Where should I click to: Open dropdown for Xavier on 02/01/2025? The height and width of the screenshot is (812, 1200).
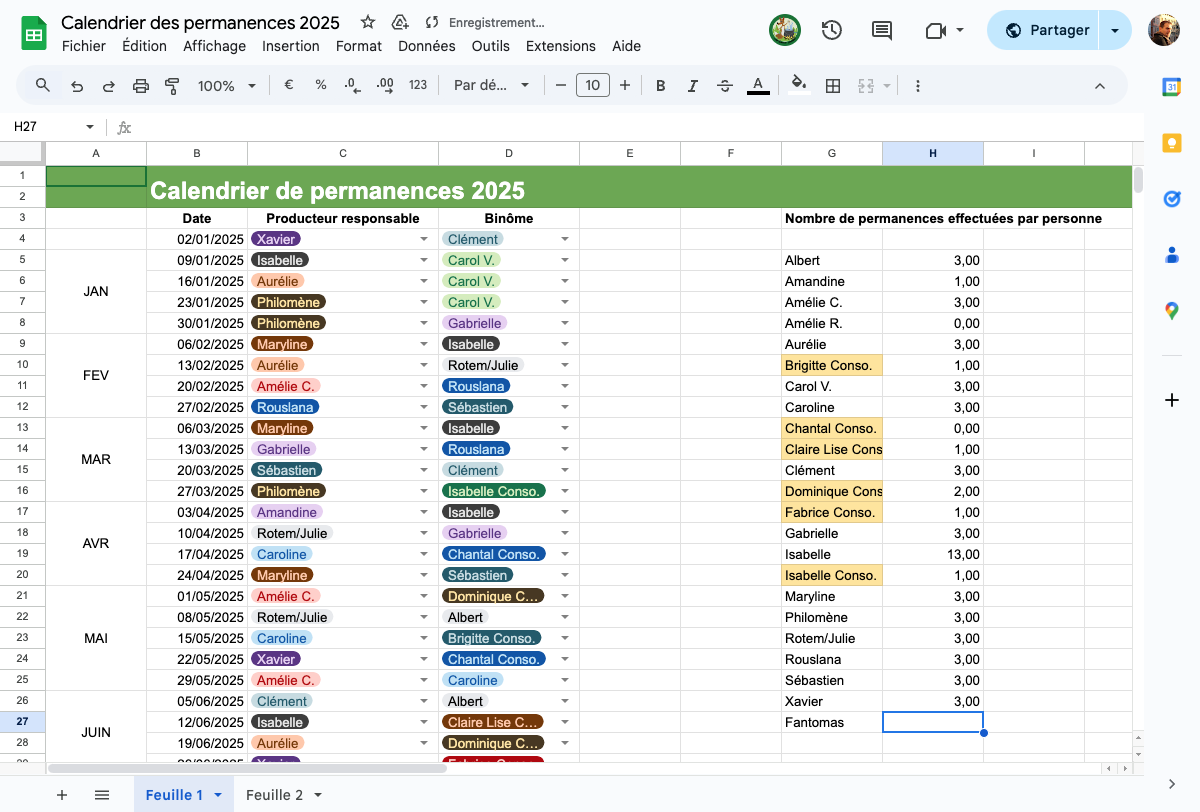click(x=424, y=239)
